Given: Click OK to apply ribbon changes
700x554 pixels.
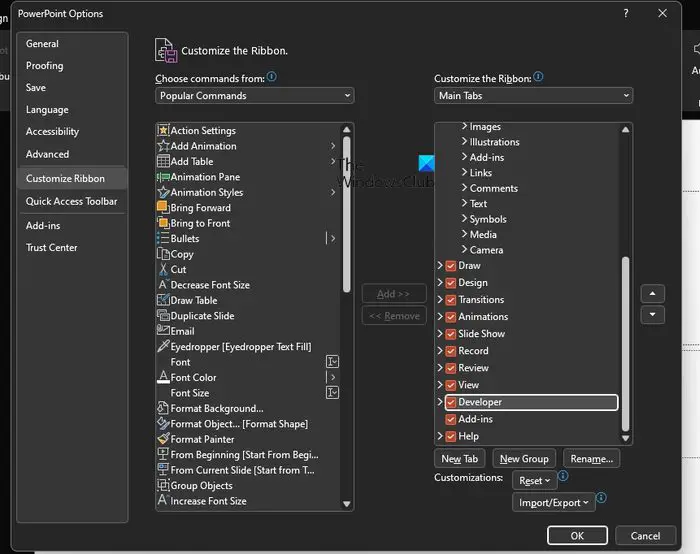Looking at the screenshot, I should [x=577, y=535].
